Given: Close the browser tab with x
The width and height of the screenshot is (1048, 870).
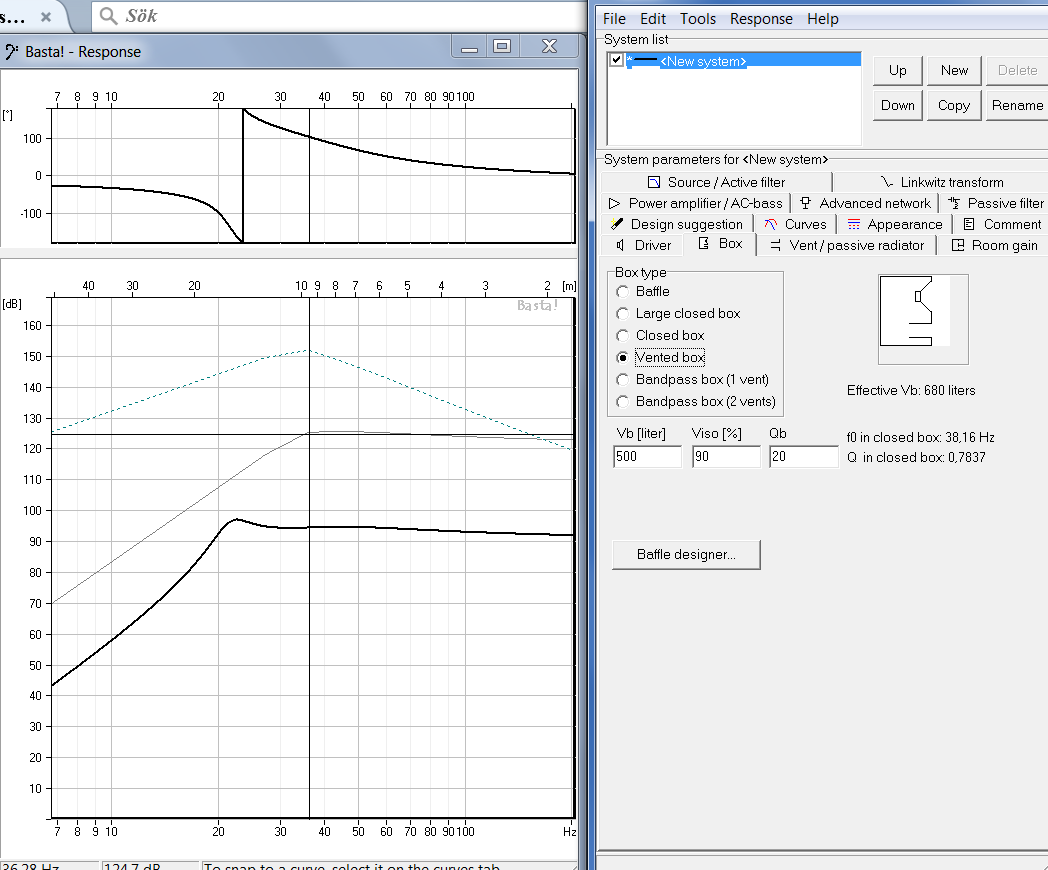Looking at the screenshot, I should 46,17.
